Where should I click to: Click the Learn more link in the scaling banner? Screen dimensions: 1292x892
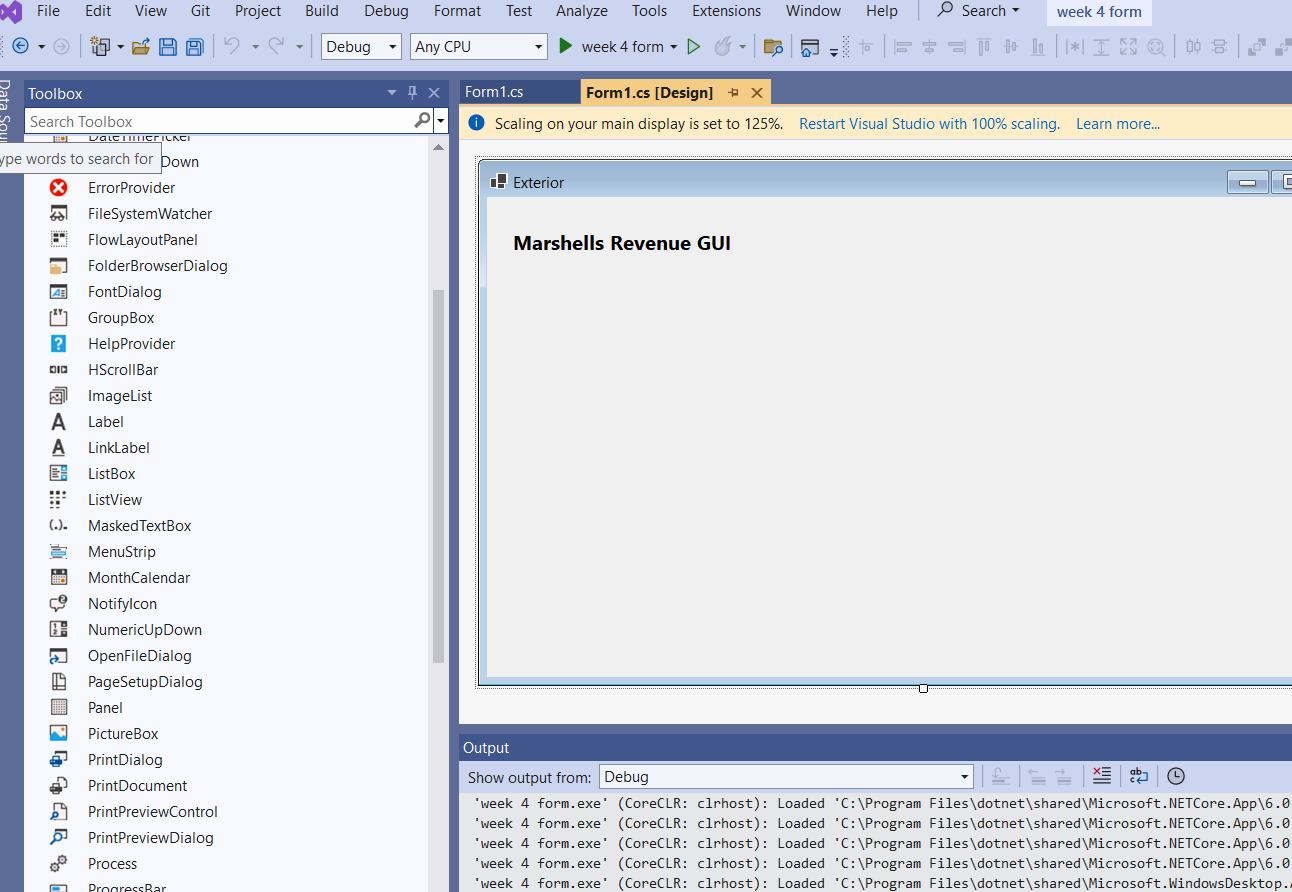pyautogui.click(x=1117, y=123)
